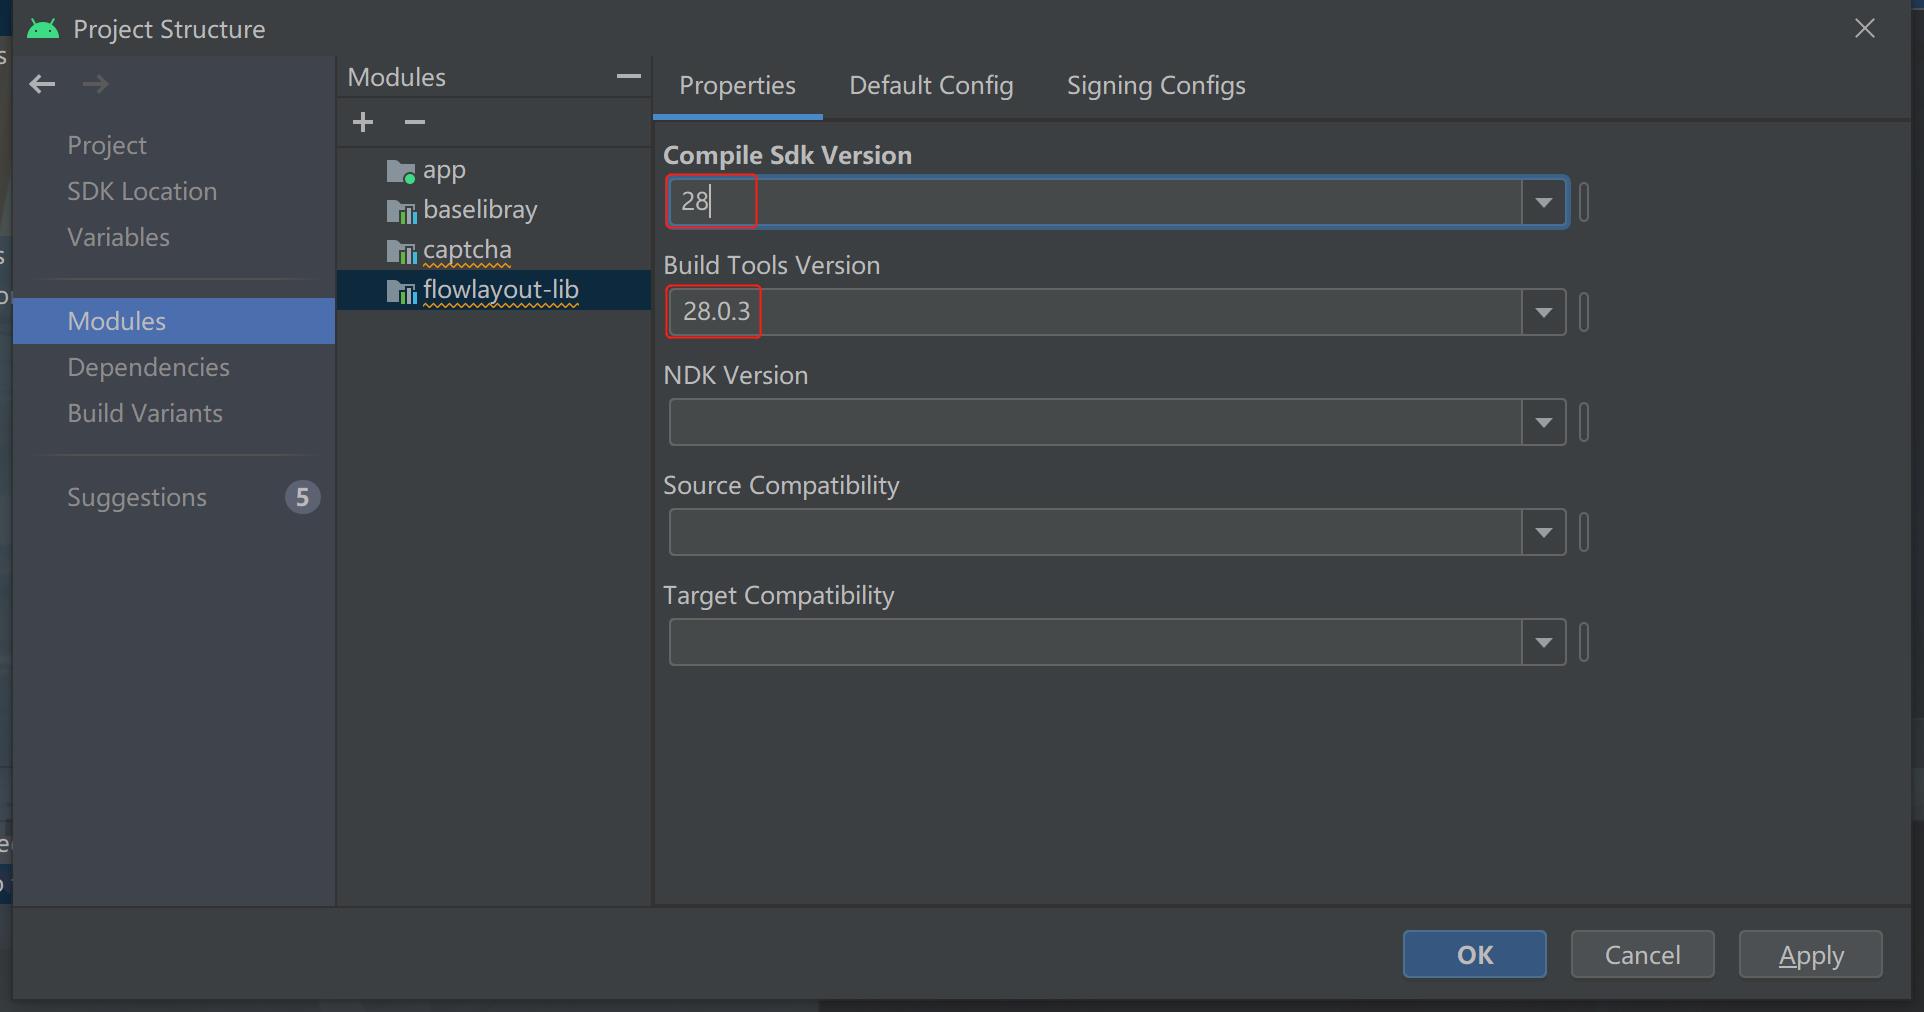Click the baselibray library icon
The image size is (1924, 1012).
pyautogui.click(x=401, y=211)
